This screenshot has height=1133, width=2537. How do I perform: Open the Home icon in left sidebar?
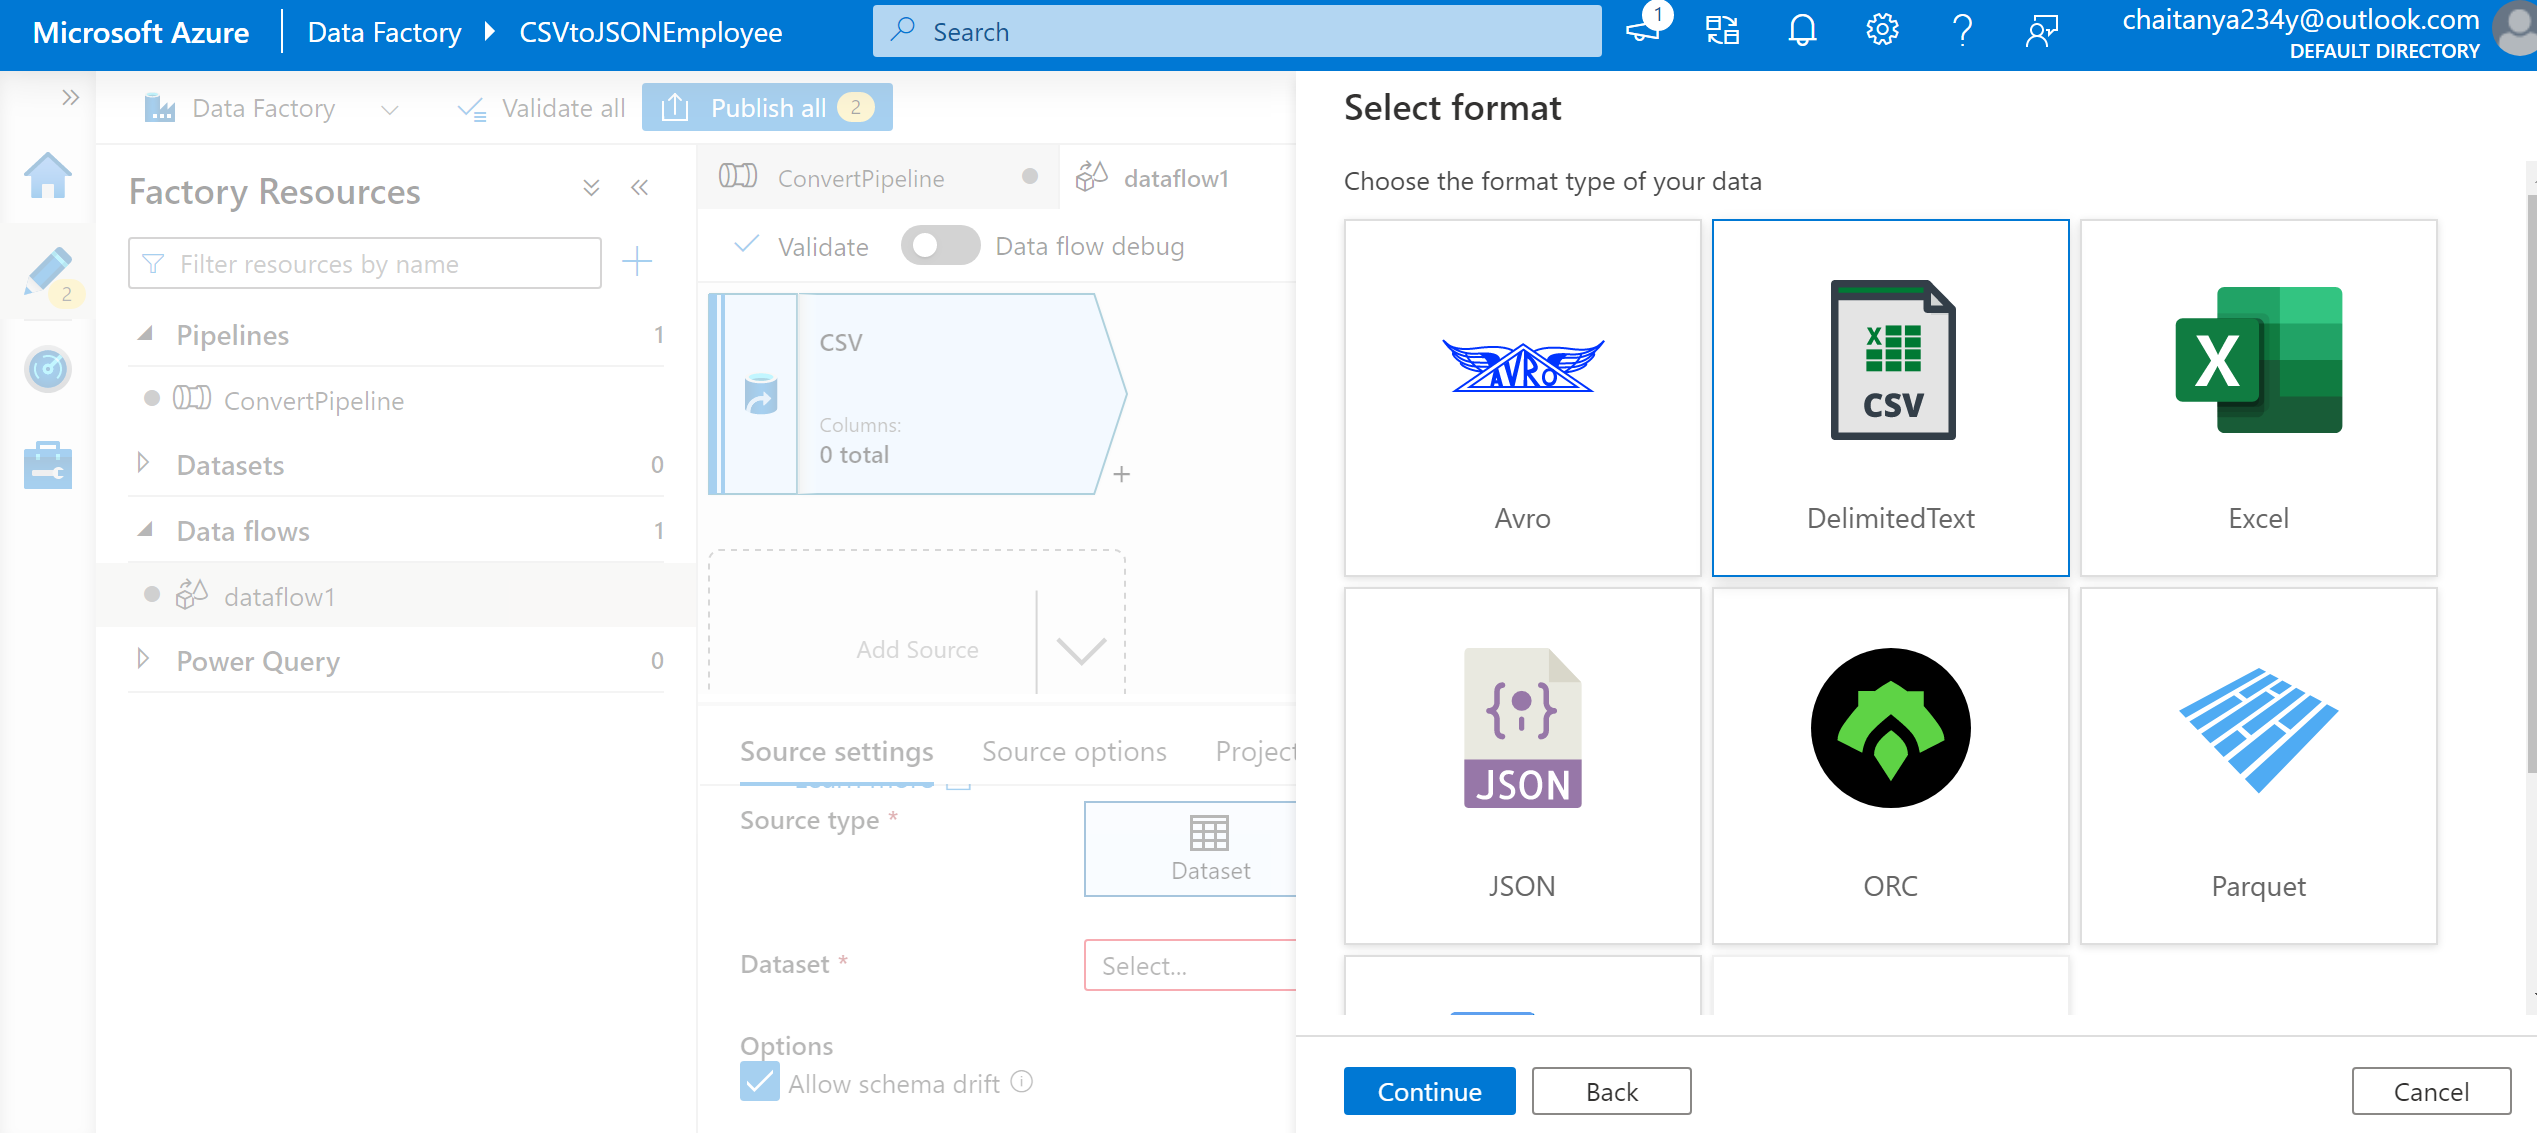pos(47,176)
